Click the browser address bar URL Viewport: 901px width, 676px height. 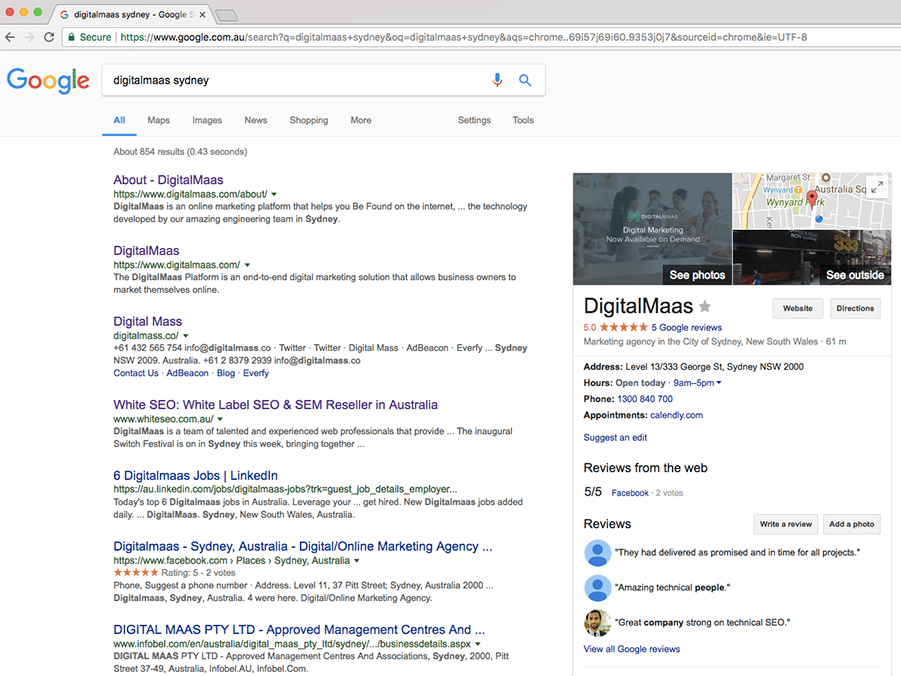point(463,37)
